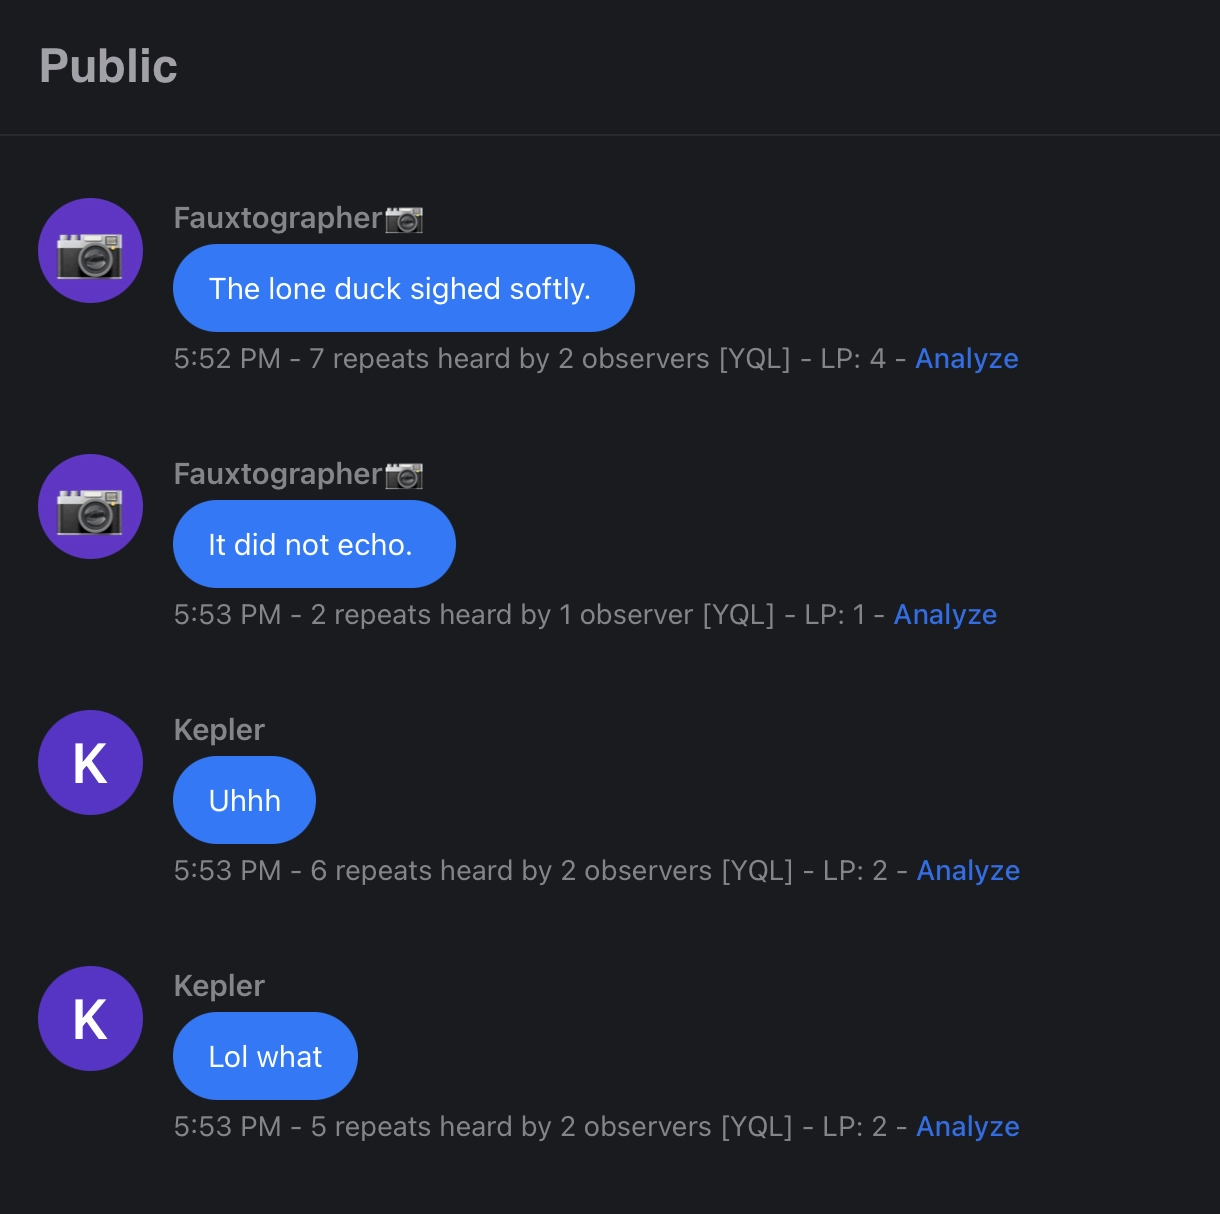Click the Analyze link for the duck message
The image size is (1220, 1214).
(967, 358)
